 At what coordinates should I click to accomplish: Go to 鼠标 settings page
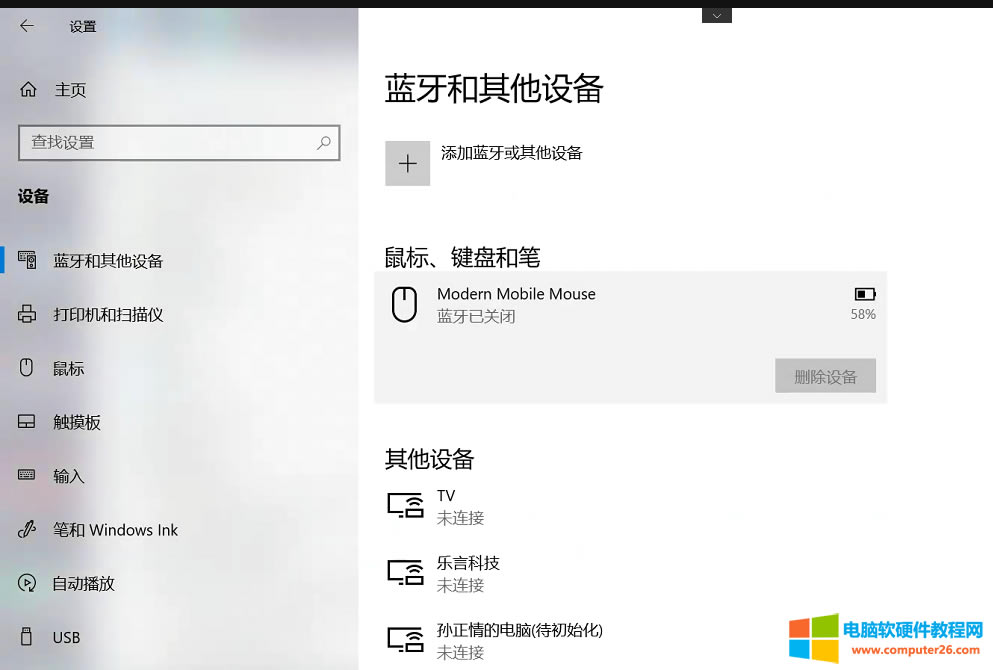68,369
